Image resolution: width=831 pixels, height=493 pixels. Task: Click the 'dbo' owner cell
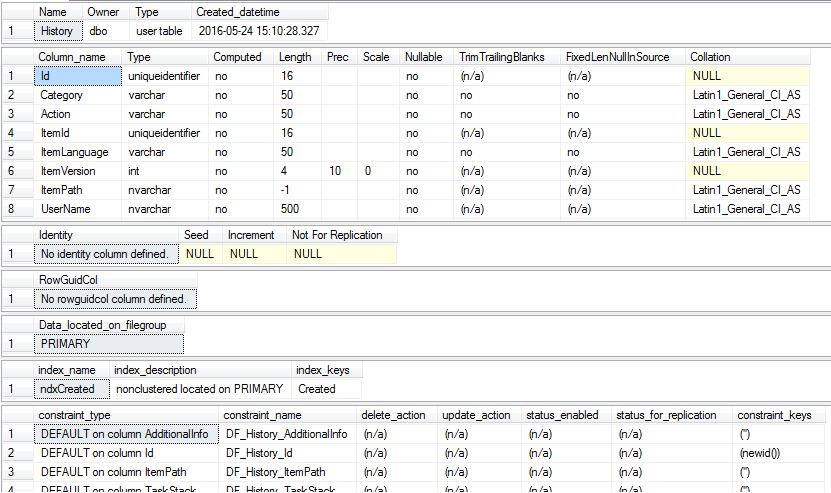pyautogui.click(x=106, y=31)
